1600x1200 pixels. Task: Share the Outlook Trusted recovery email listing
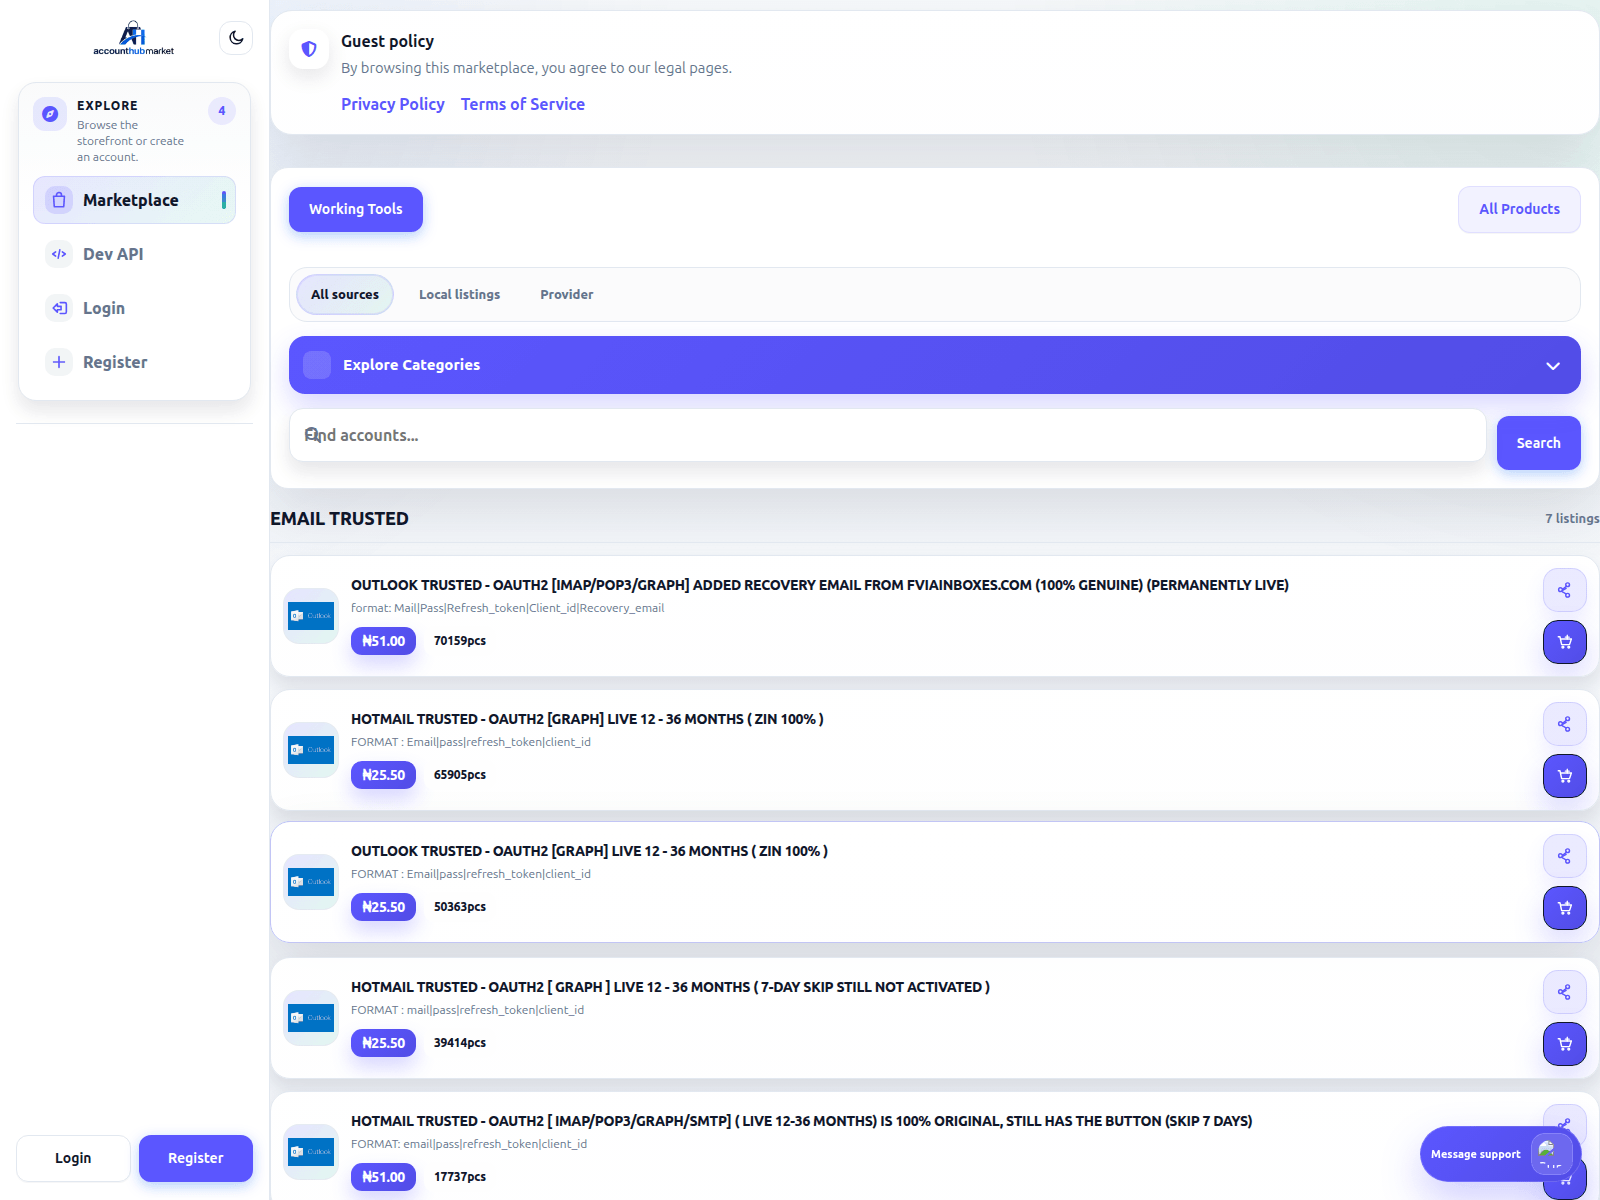tap(1564, 590)
